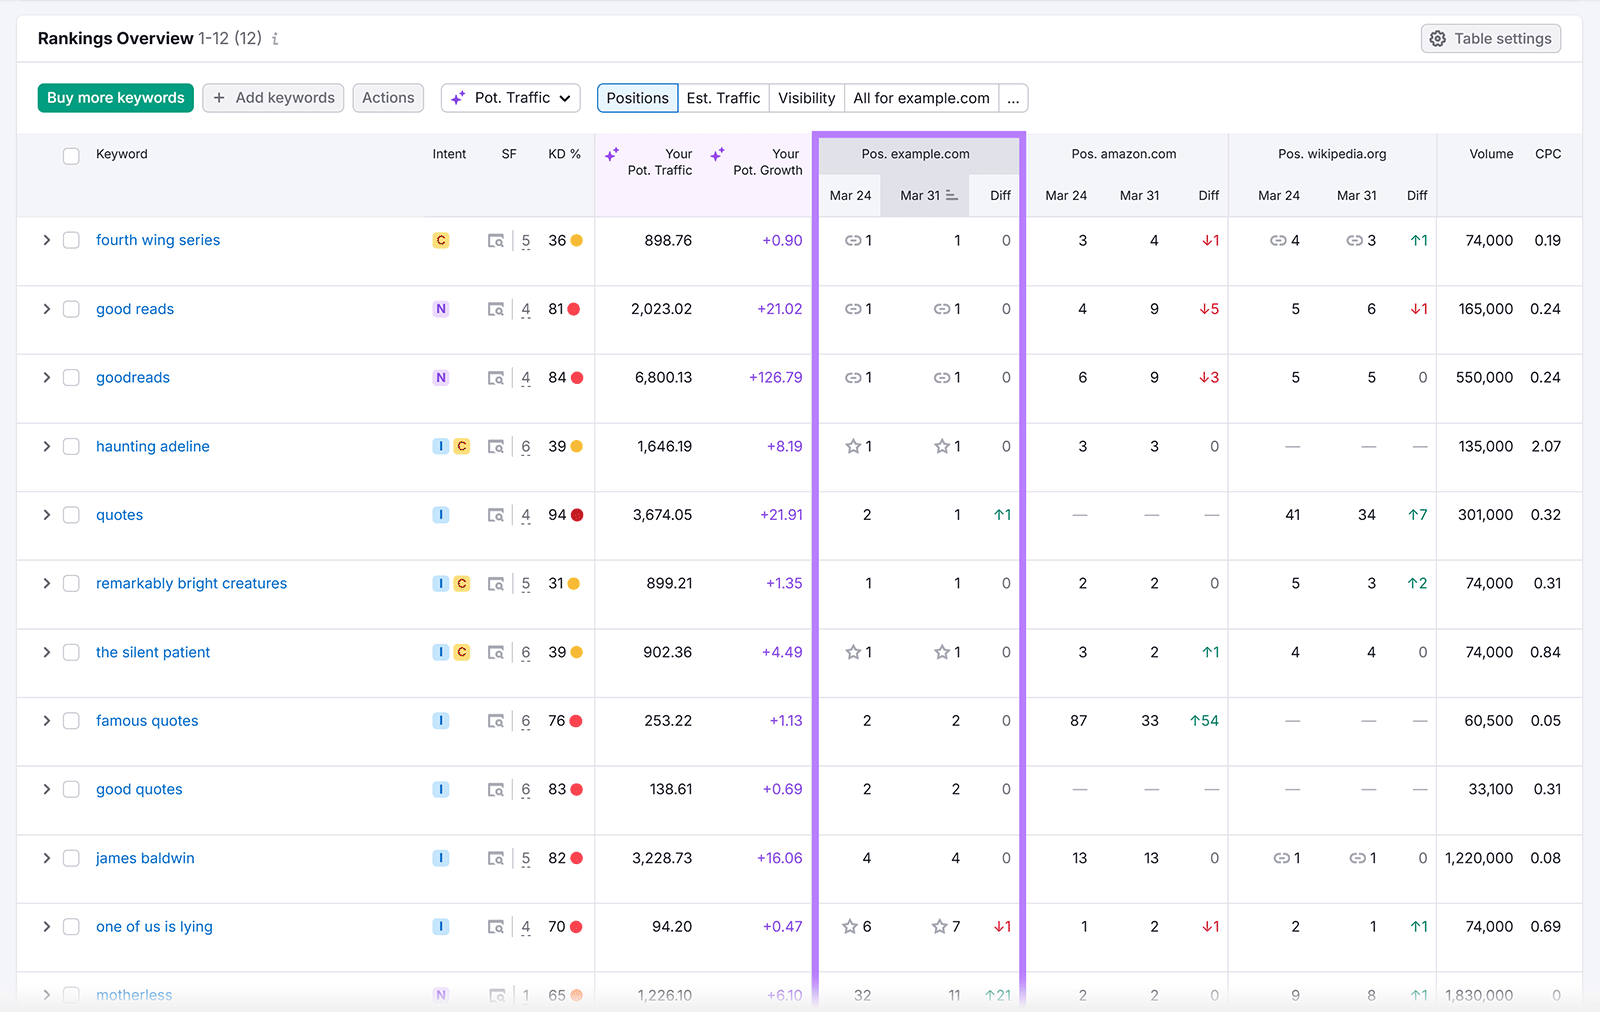Open the magnifier icon for the quotes keyword
The width and height of the screenshot is (1600, 1012).
click(497, 515)
